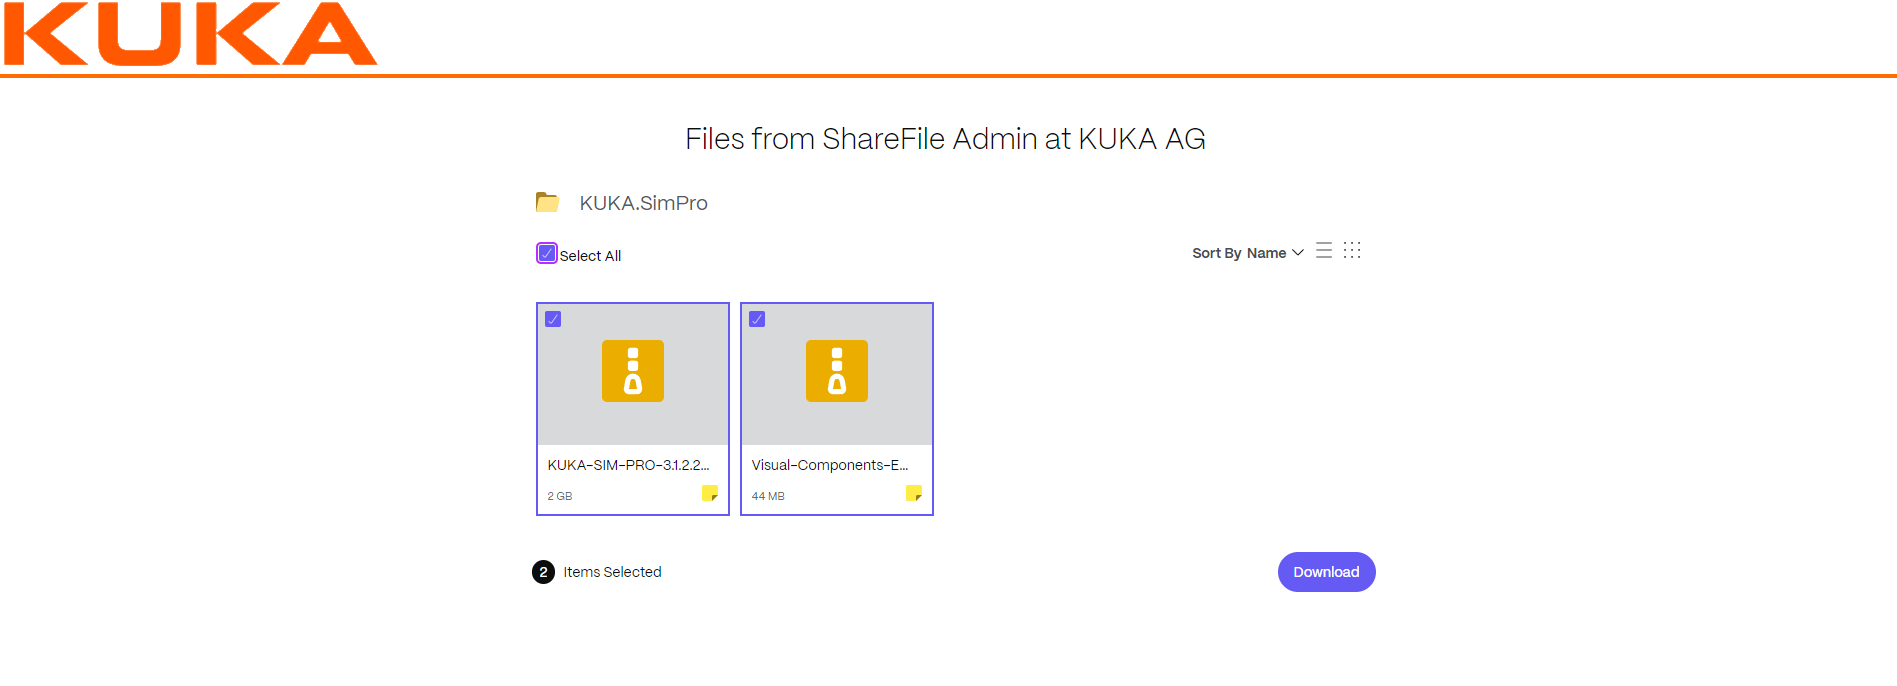Open the Sort By Name dropdown
Image resolution: width=1897 pixels, height=686 pixels.
[1239, 253]
